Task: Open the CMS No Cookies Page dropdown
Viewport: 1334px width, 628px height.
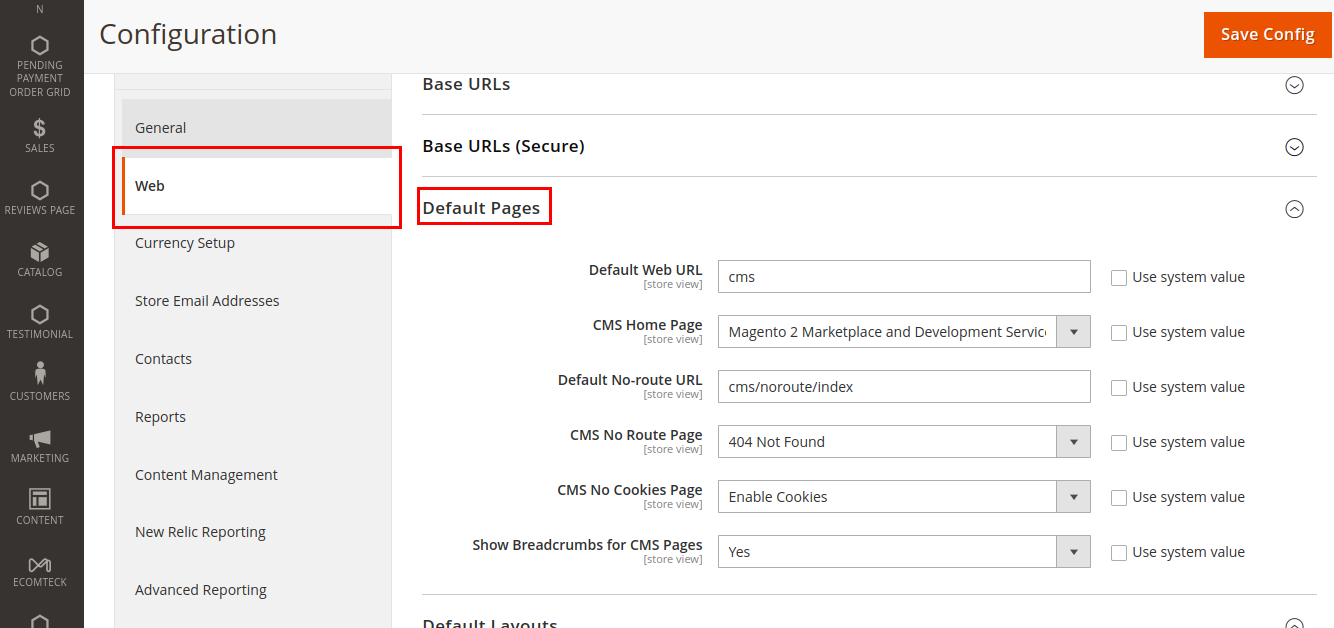Action: (x=1075, y=496)
